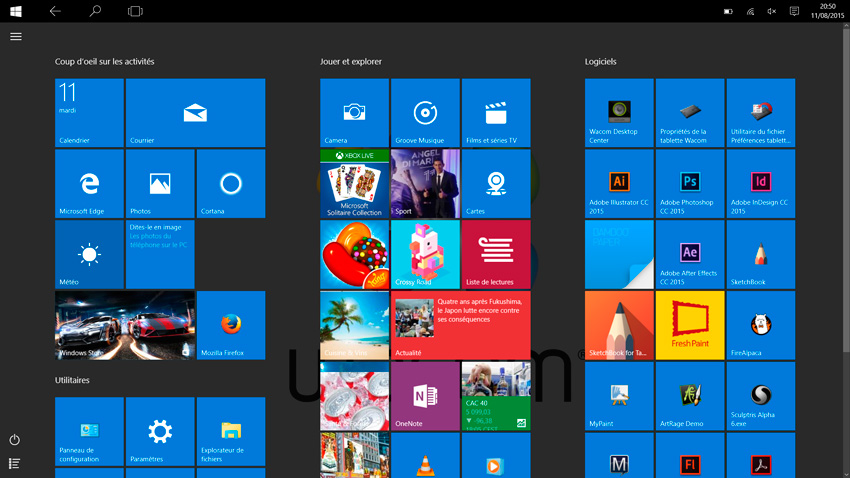
Task: Launch Adobe Illustrator CC 2015
Action: 620,184
